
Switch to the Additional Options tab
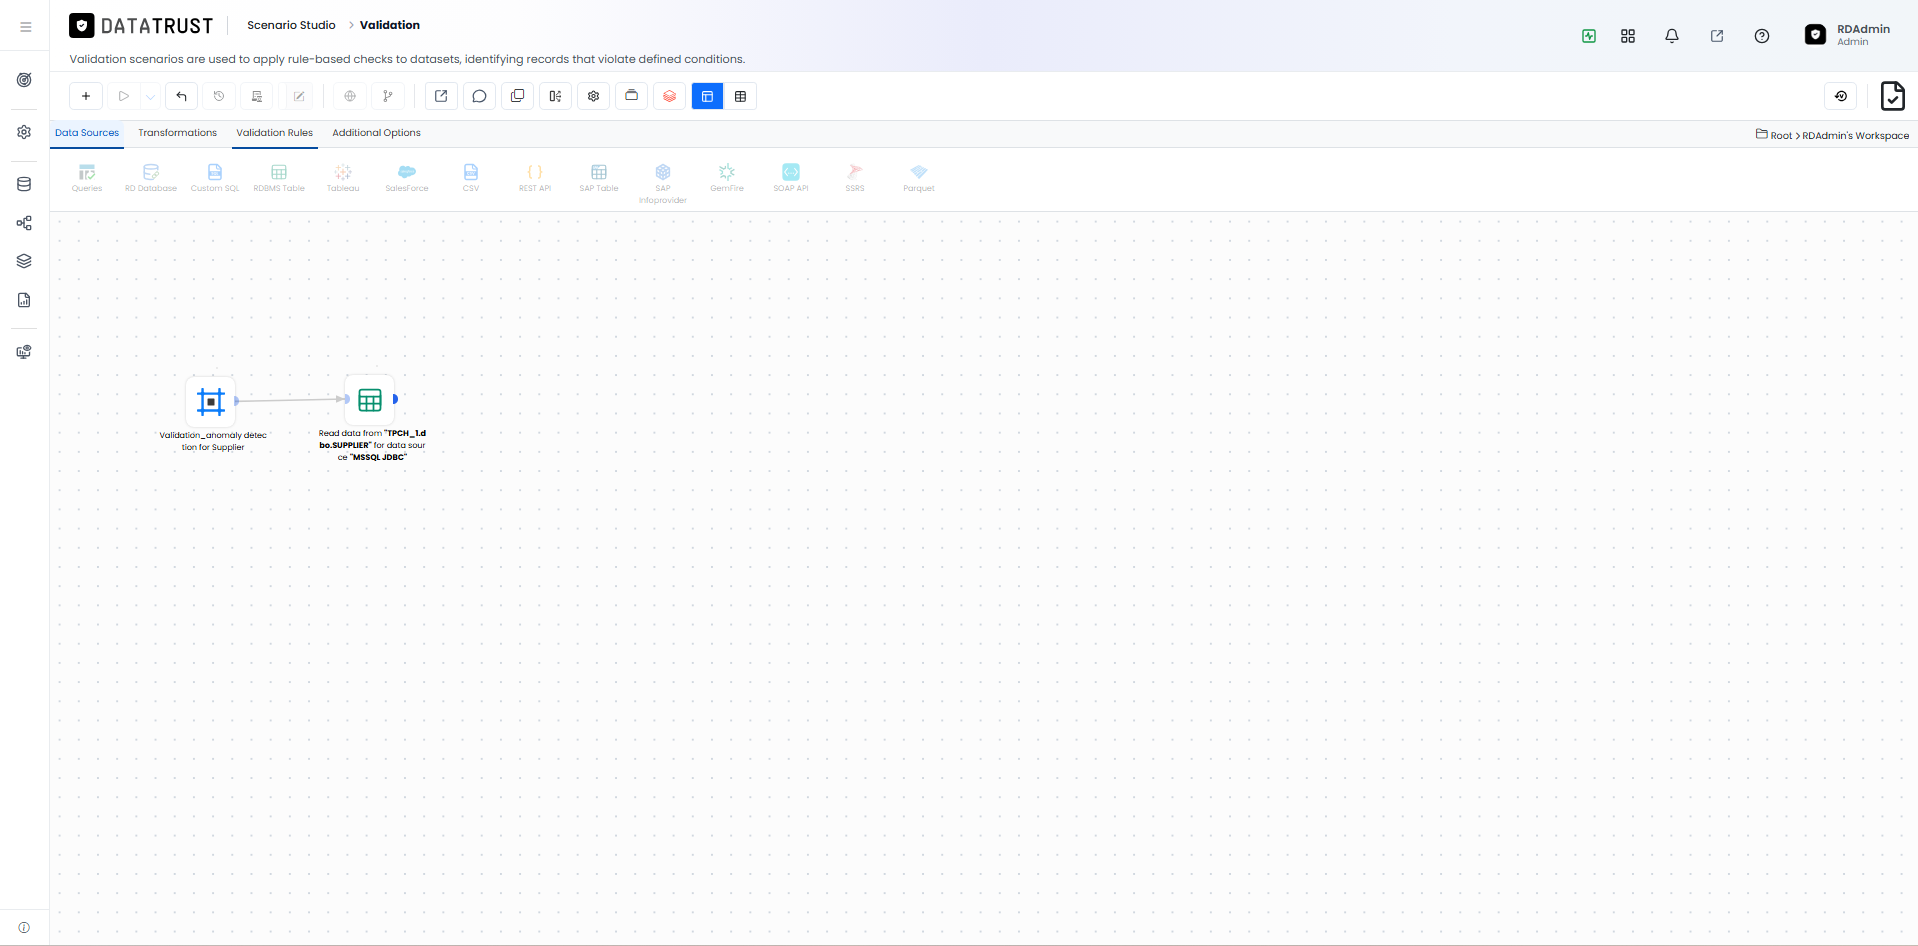[x=376, y=133]
